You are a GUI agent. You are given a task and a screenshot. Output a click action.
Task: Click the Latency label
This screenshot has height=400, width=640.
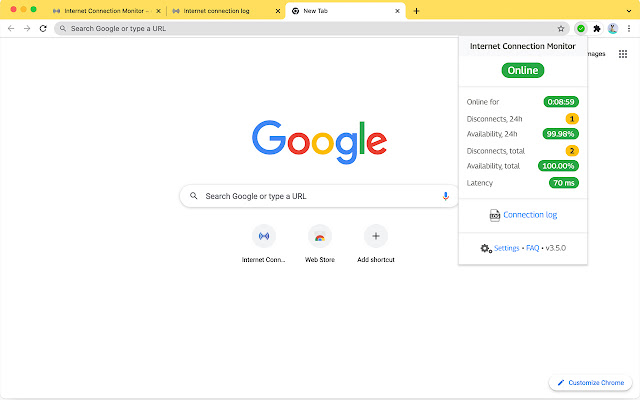pyautogui.click(x=480, y=183)
